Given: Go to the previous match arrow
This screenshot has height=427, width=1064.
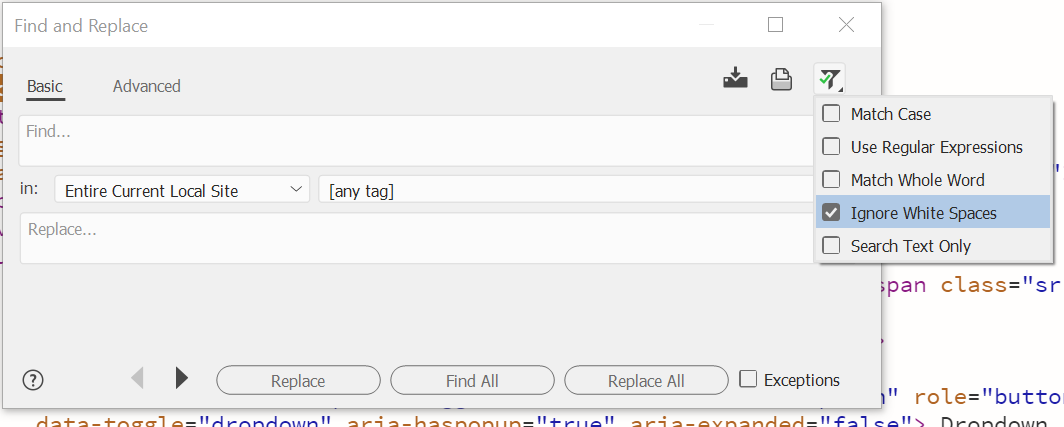Looking at the screenshot, I should 137,378.
